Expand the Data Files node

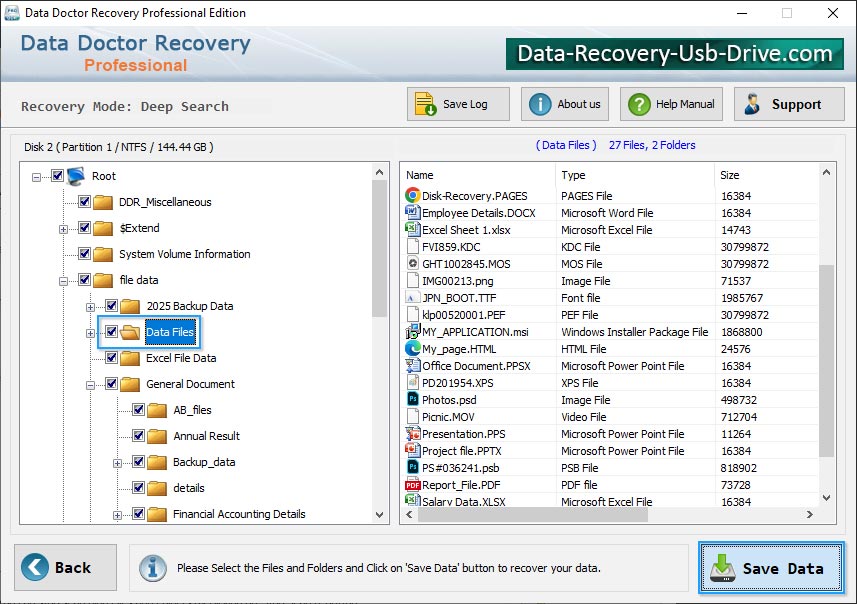coord(90,333)
